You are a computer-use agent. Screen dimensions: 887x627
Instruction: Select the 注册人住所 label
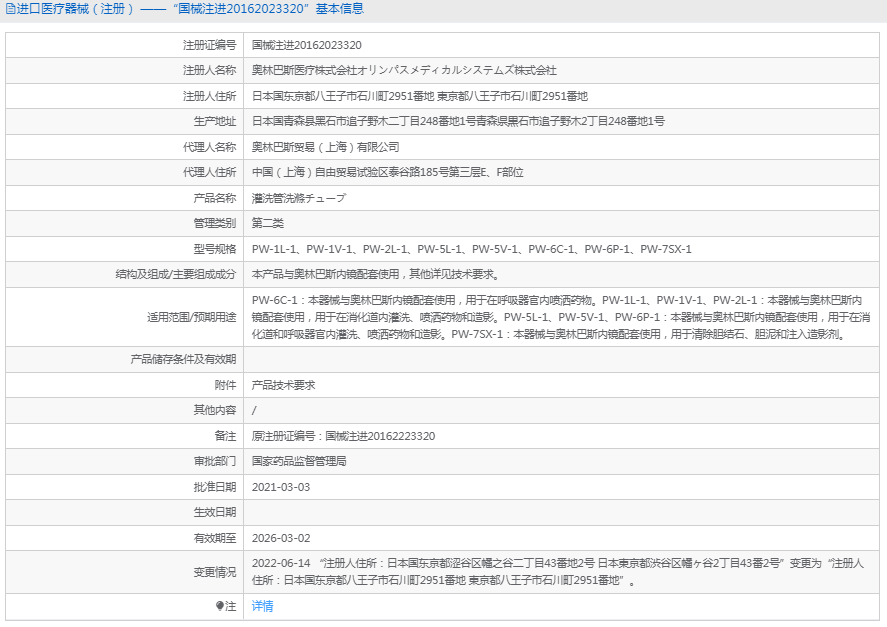pos(209,96)
